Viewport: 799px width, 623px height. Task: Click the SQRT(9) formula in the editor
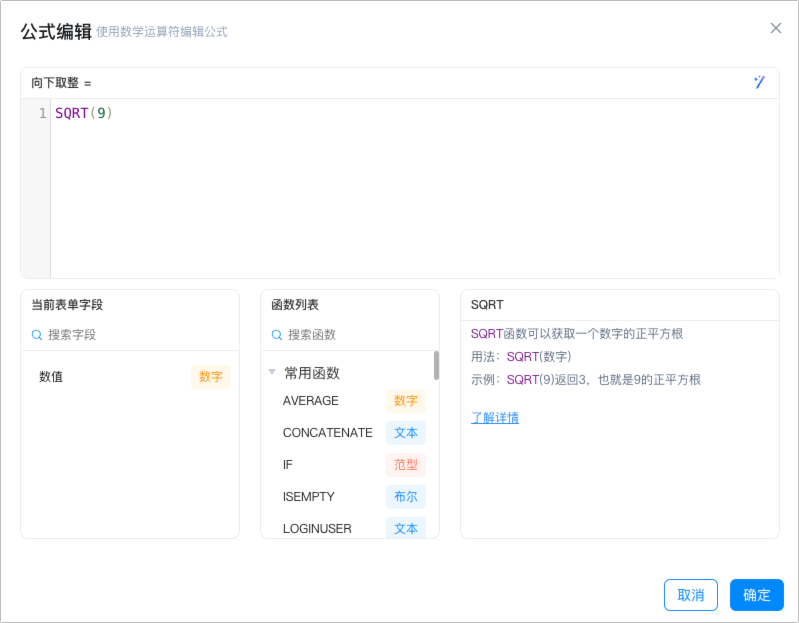[84, 113]
